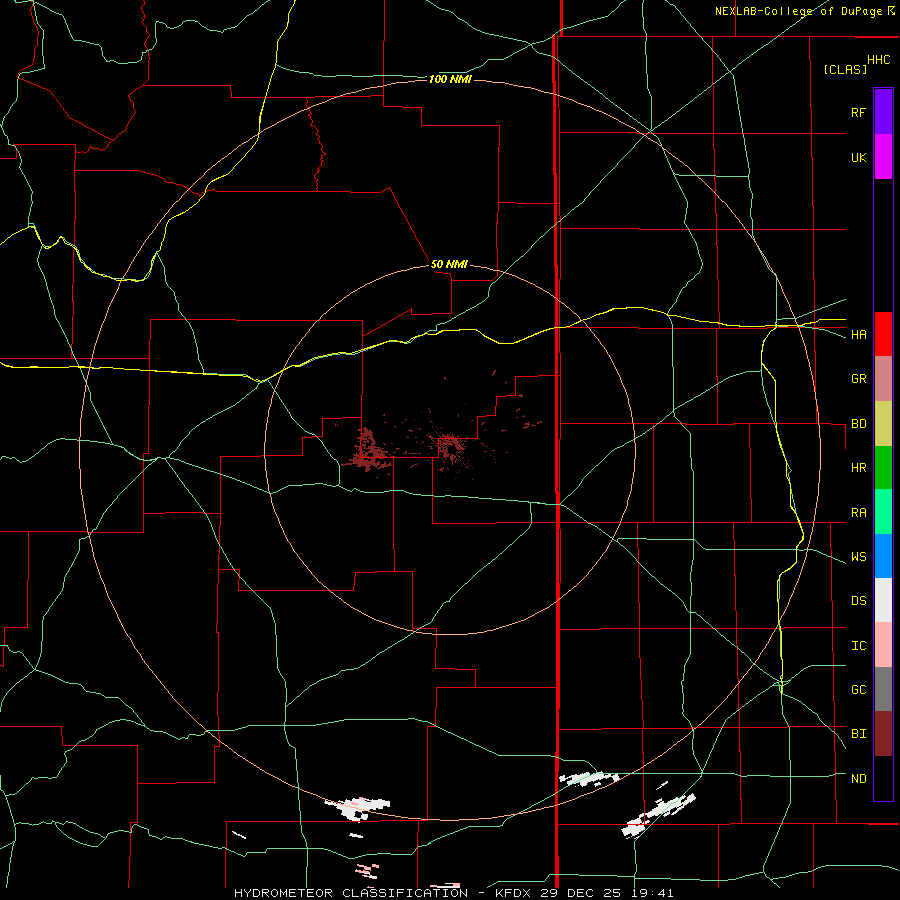The height and width of the screenshot is (900, 900).
Task: Click the 100 NMI range ring label
Action: (x=450, y=79)
